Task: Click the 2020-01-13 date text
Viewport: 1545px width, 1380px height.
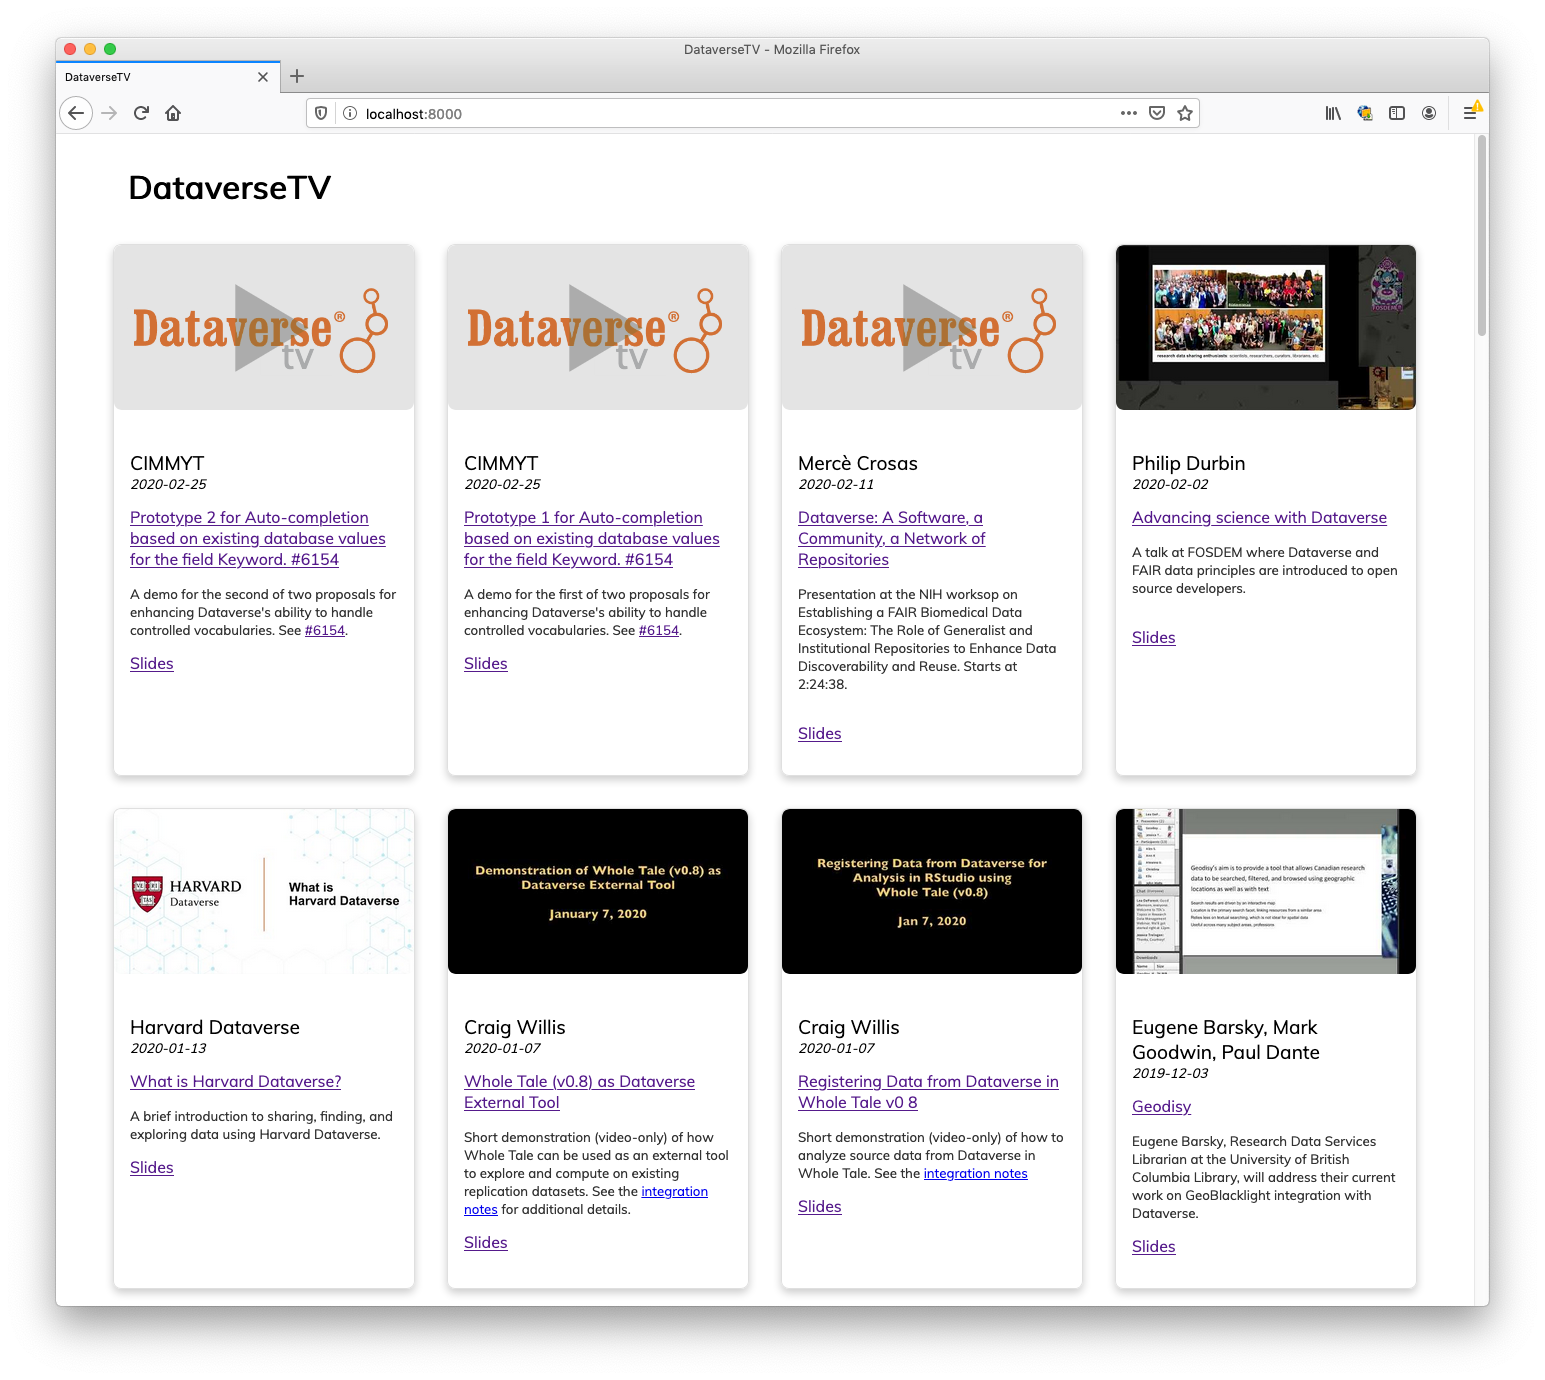Action: [x=168, y=1048]
